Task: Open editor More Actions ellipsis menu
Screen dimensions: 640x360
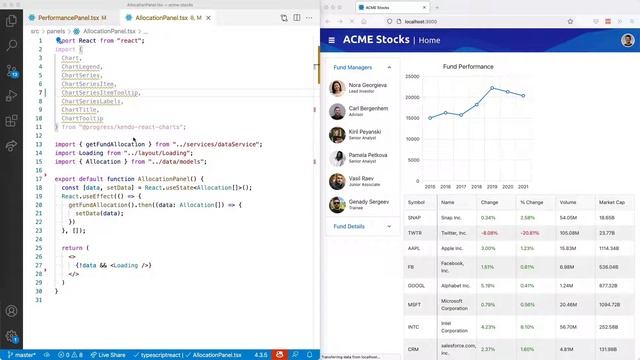Action: pyautogui.click(x=309, y=18)
